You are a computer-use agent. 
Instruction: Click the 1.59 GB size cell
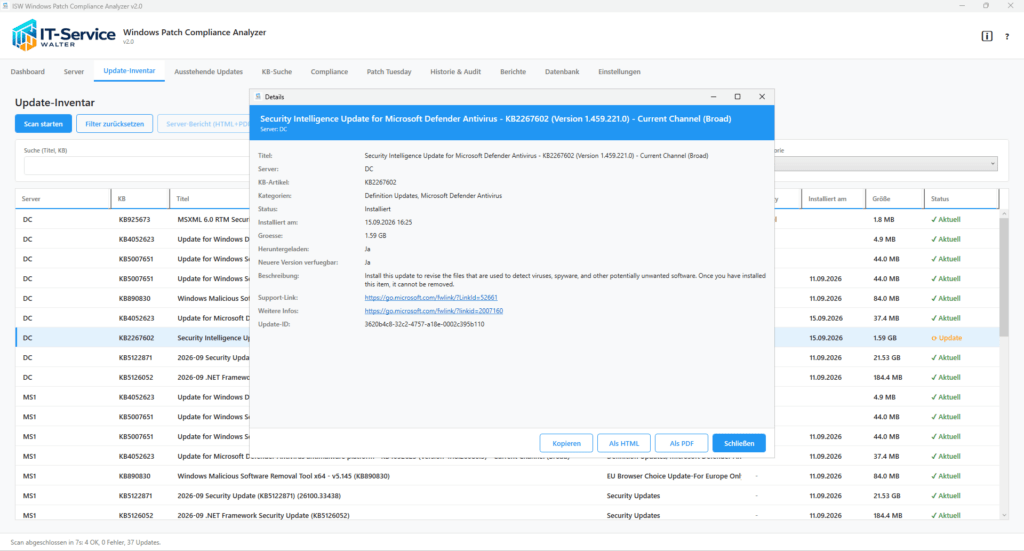click(884, 338)
